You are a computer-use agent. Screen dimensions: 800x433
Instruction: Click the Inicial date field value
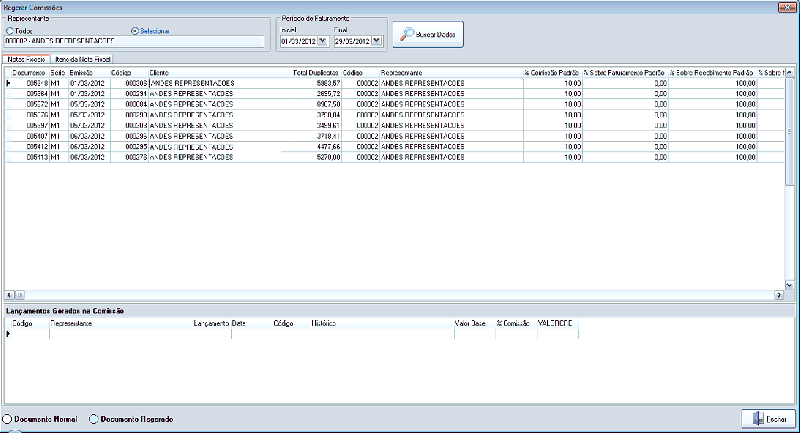pos(298,41)
